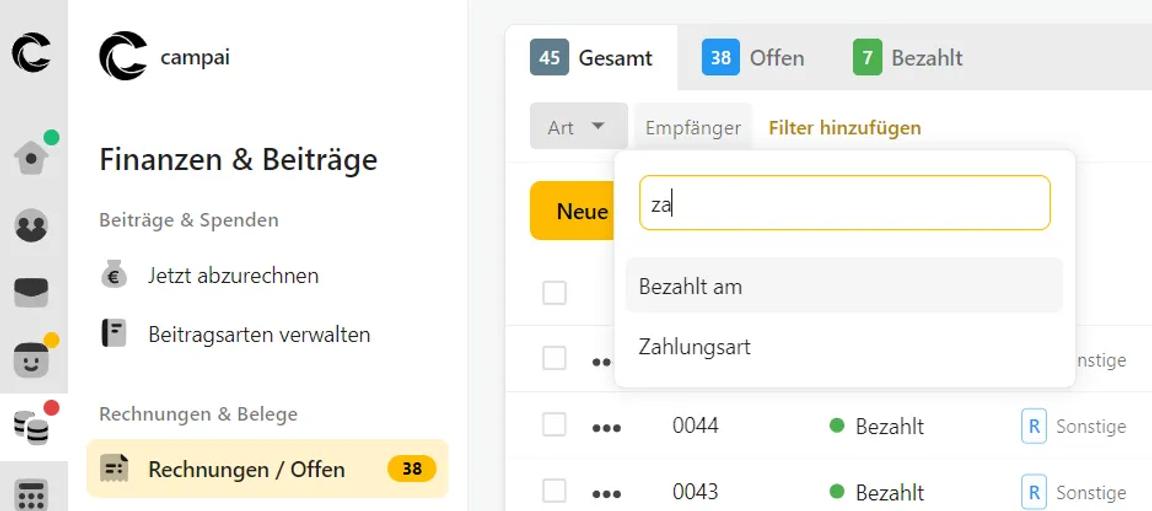Open 'Jetzt abzurechnen' in sidebar
This screenshot has width=1152, height=511.
[x=233, y=275]
